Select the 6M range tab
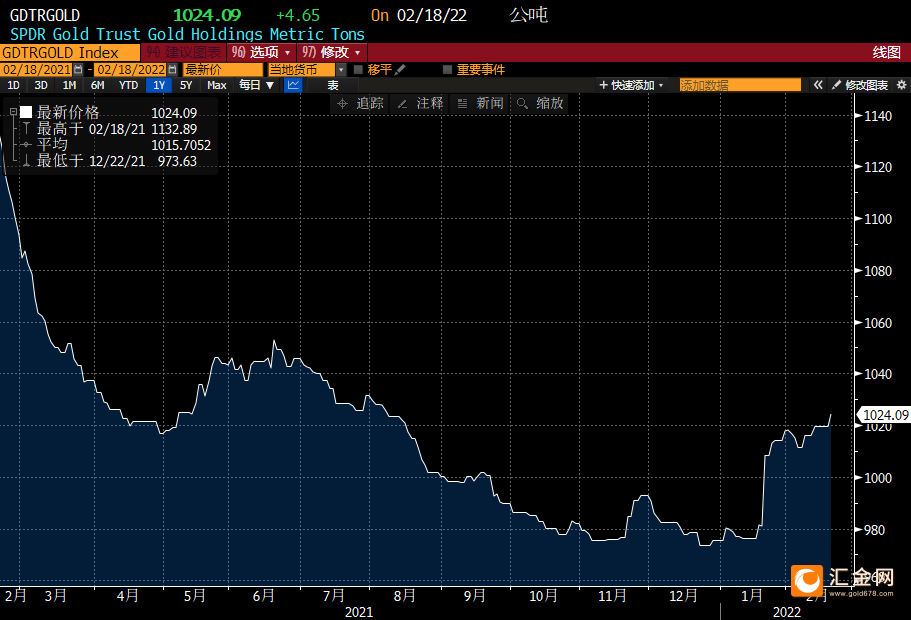The height and width of the screenshot is (620, 911). [98, 85]
